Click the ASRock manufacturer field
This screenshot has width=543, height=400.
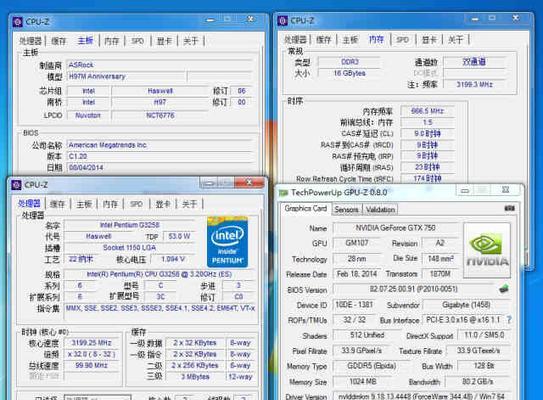pyautogui.click(x=159, y=65)
